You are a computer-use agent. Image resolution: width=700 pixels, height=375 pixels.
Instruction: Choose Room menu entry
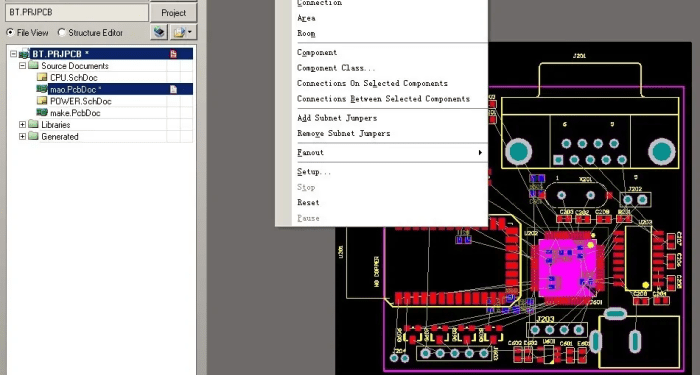click(306, 33)
